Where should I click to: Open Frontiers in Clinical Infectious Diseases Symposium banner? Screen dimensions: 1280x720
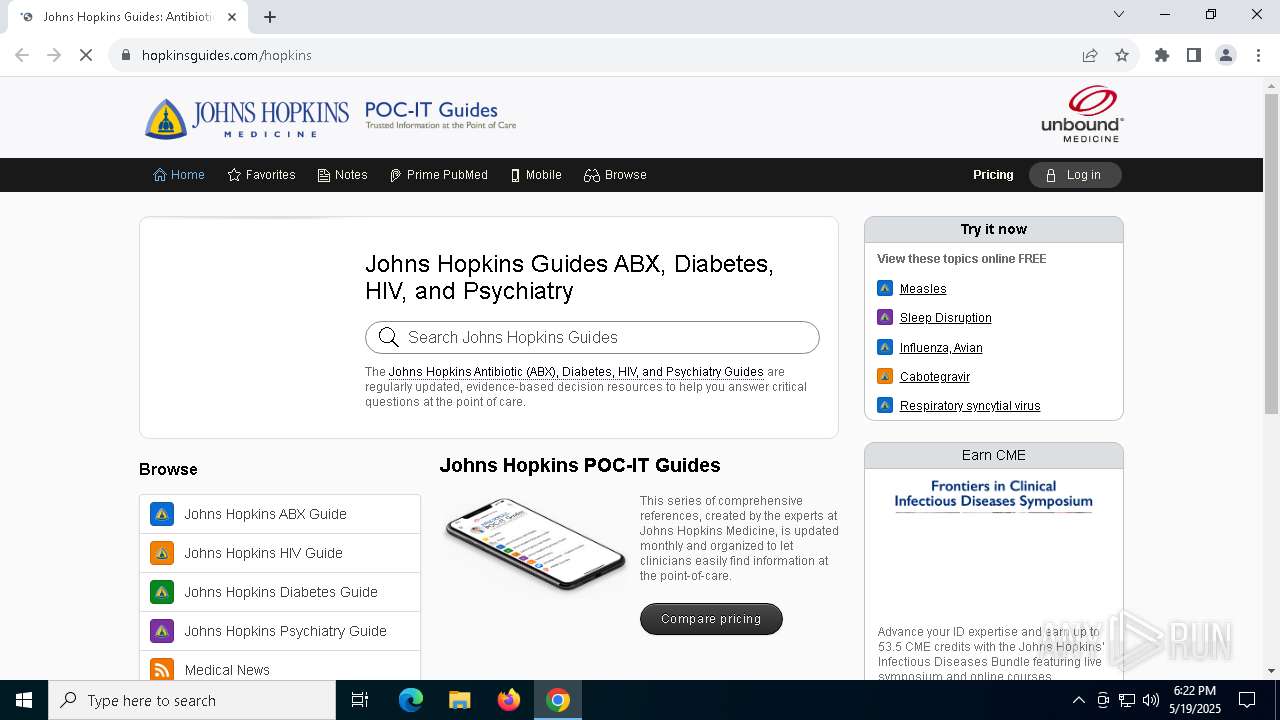(x=993, y=494)
